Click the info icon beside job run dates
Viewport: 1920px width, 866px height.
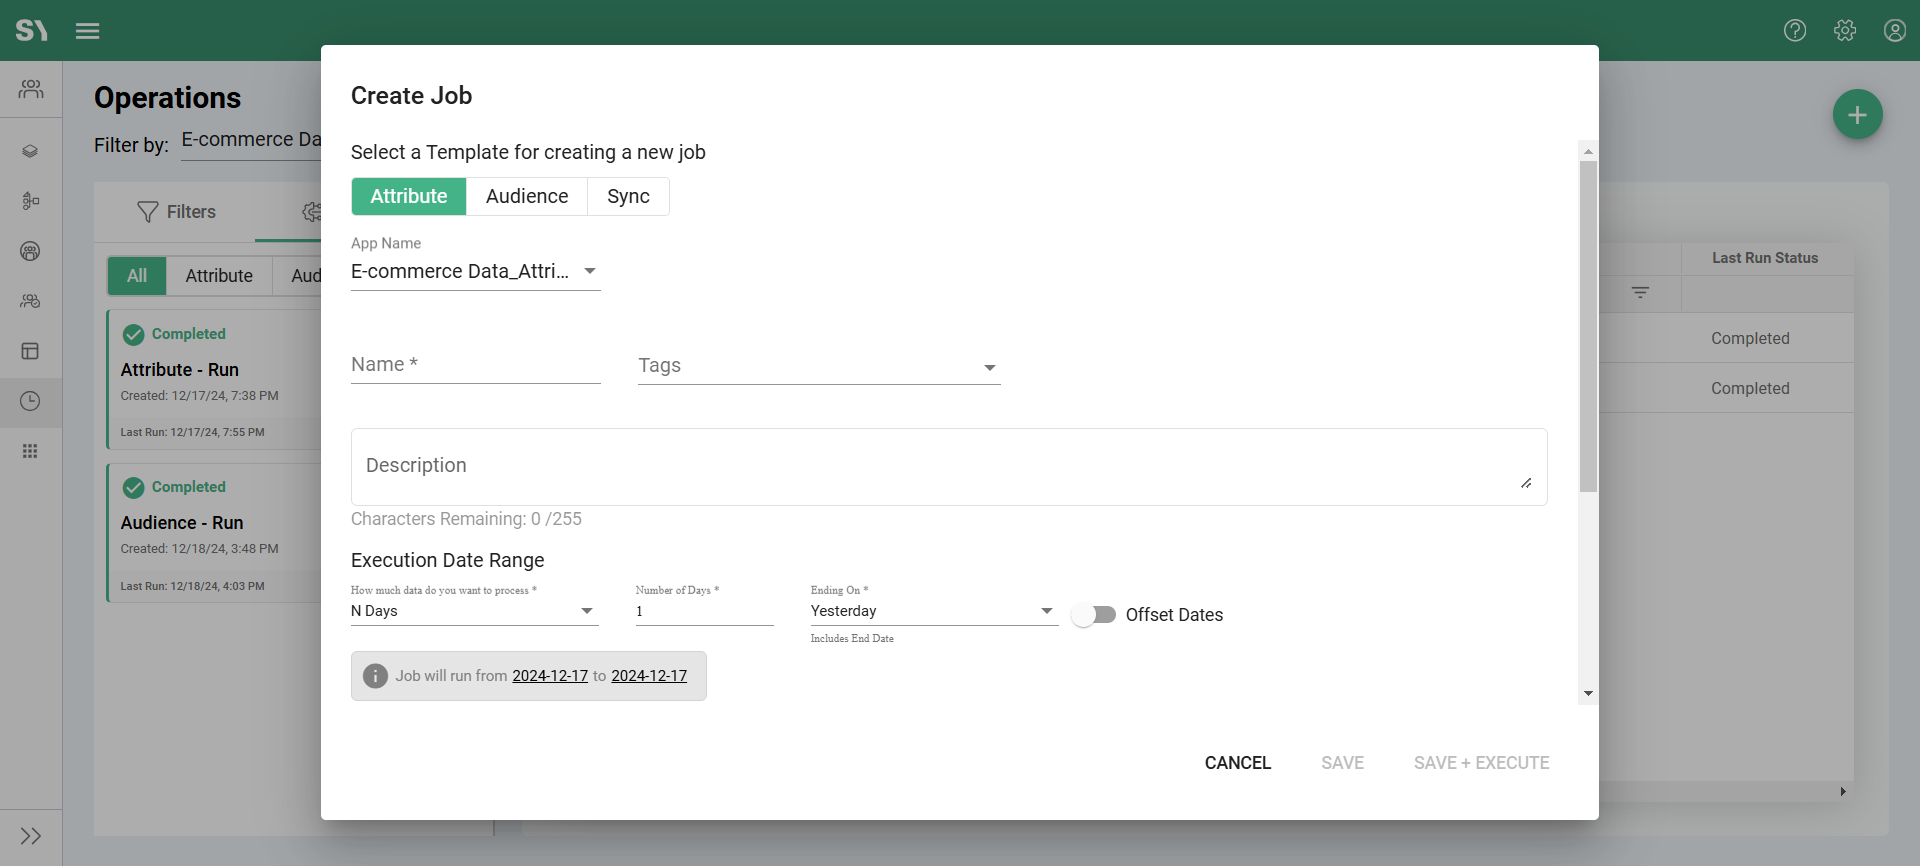pyautogui.click(x=375, y=676)
